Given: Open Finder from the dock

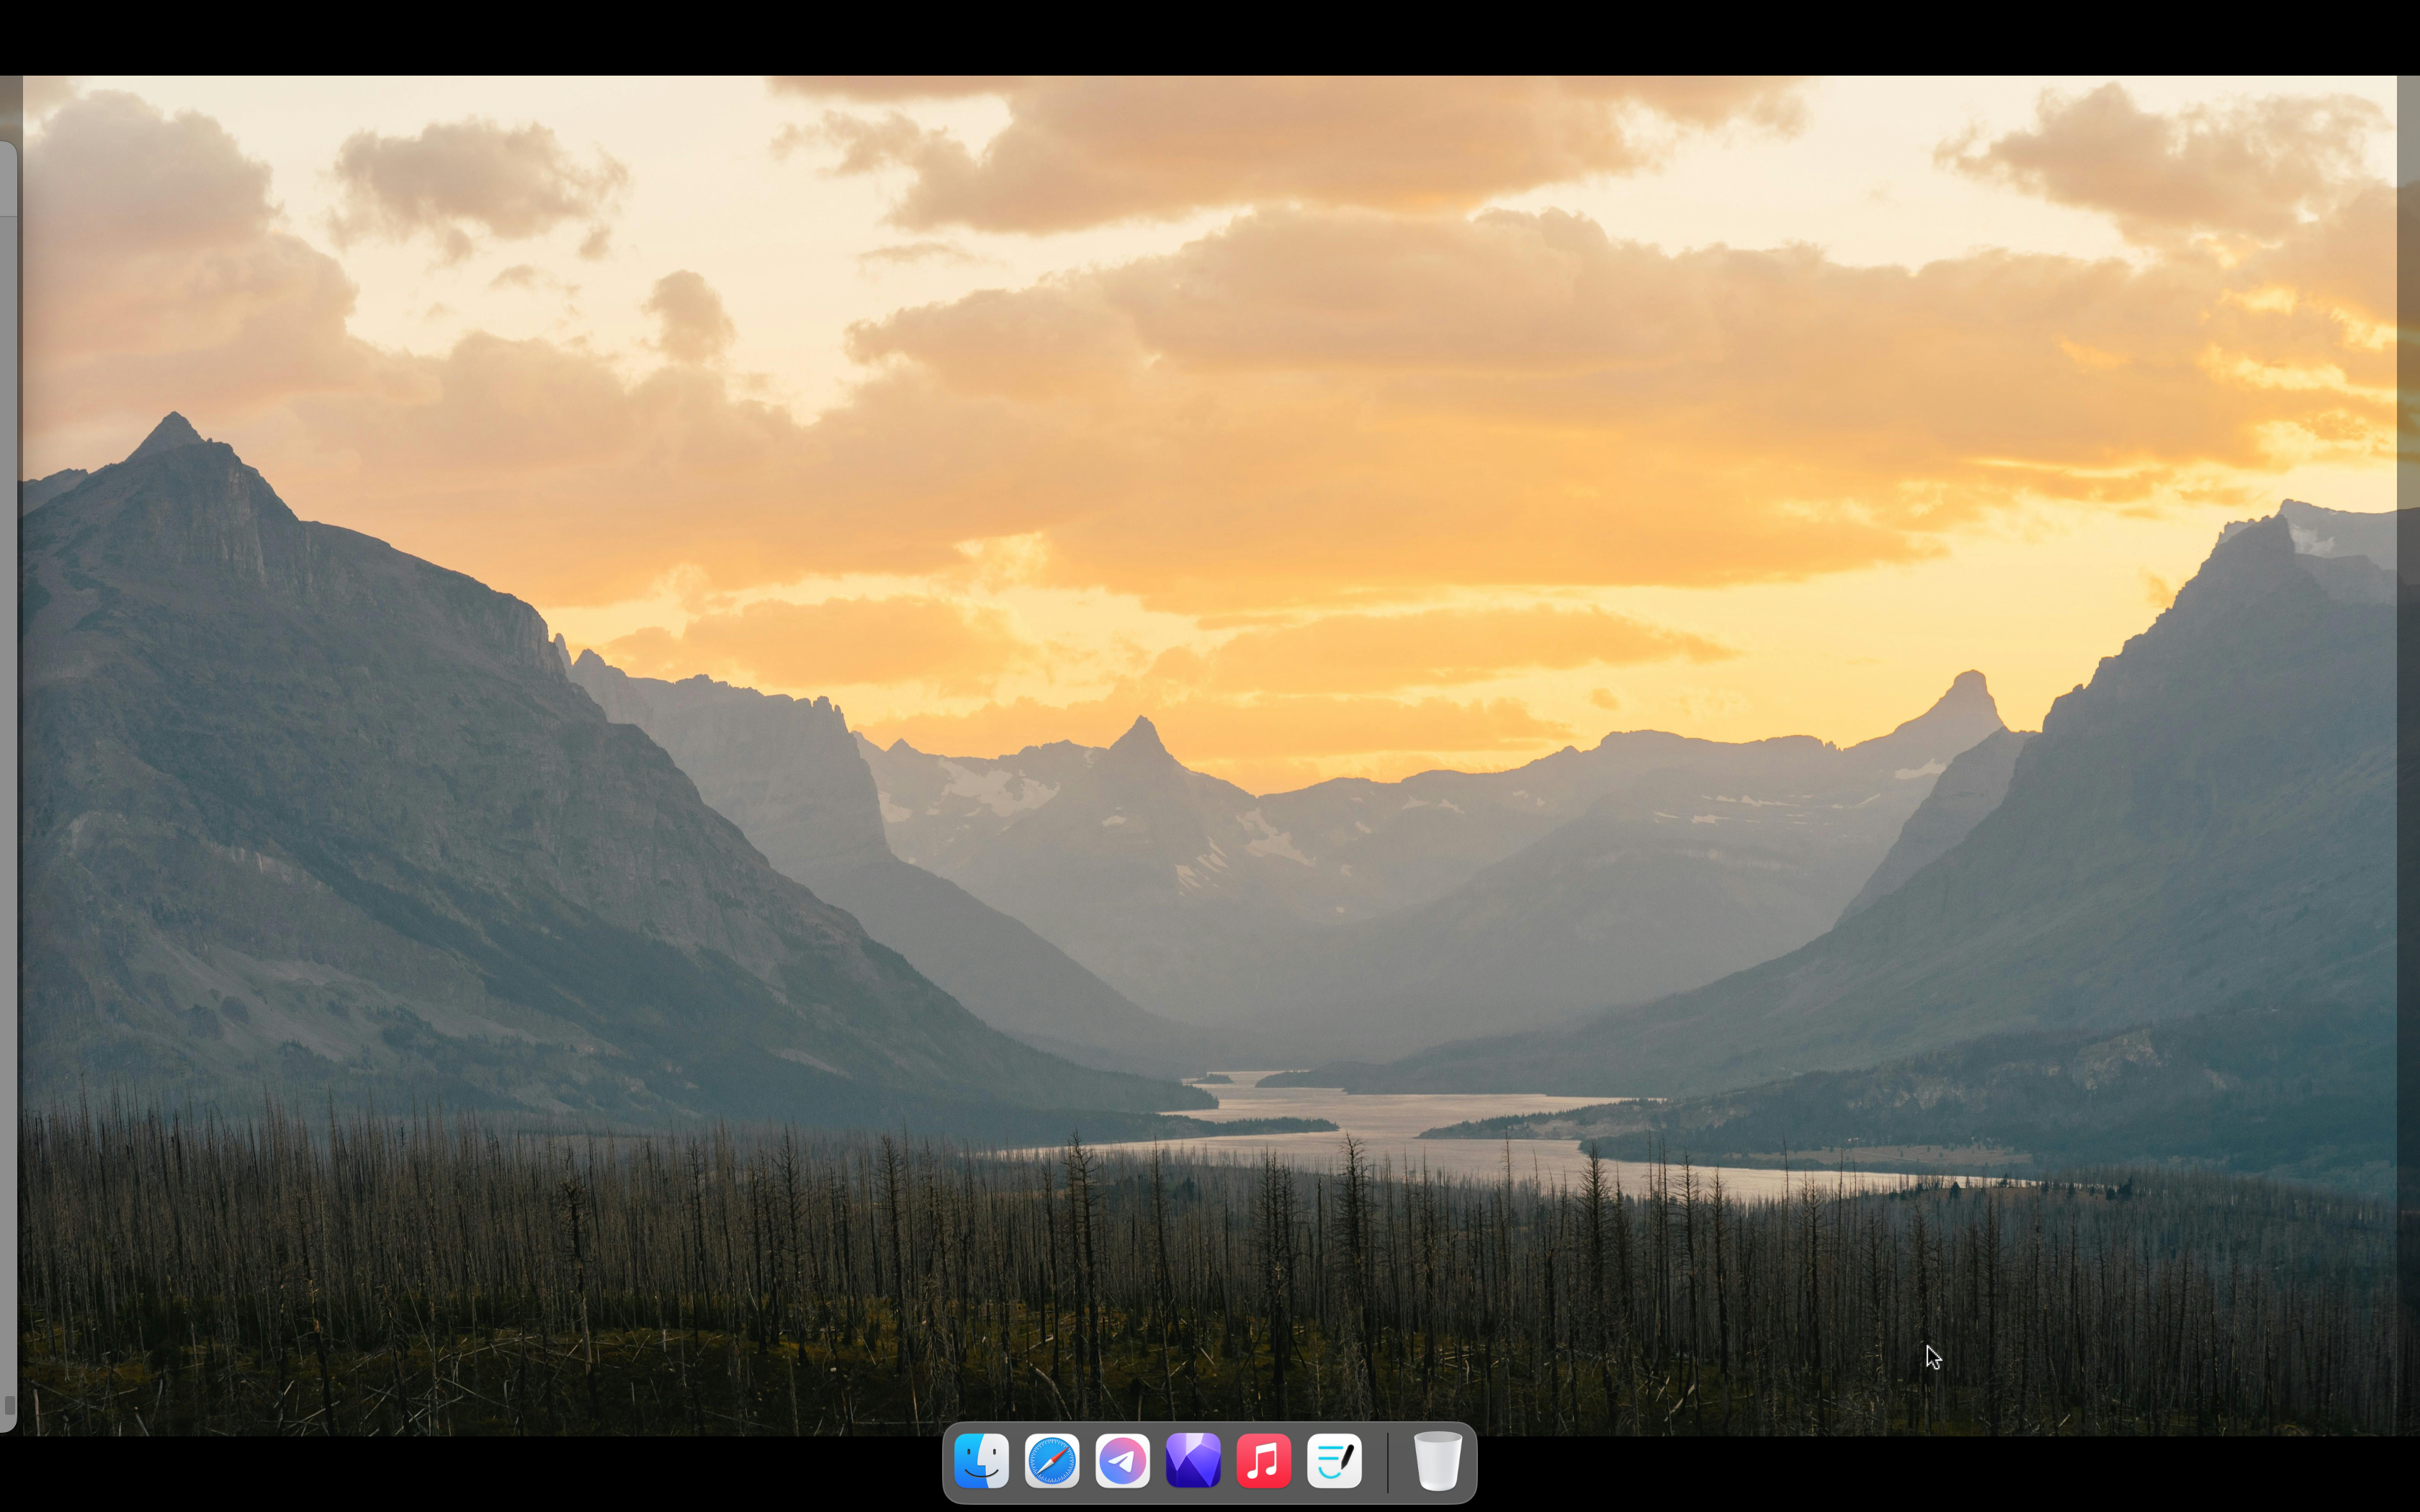Looking at the screenshot, I should click(981, 1461).
